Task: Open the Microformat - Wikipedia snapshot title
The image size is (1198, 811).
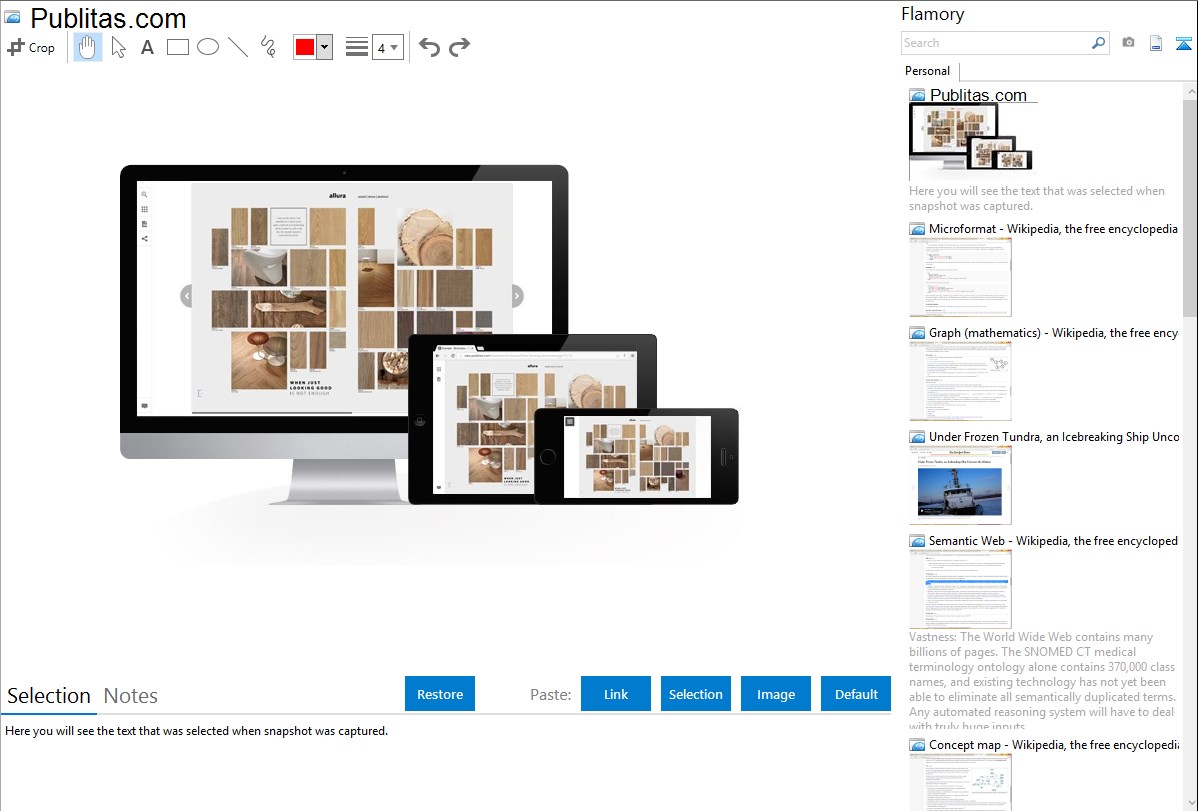Action: [1053, 229]
